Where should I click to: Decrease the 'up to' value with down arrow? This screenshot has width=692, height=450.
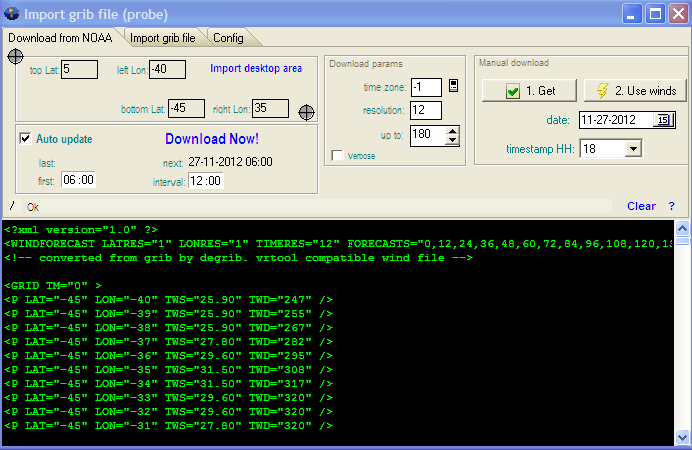click(x=452, y=139)
